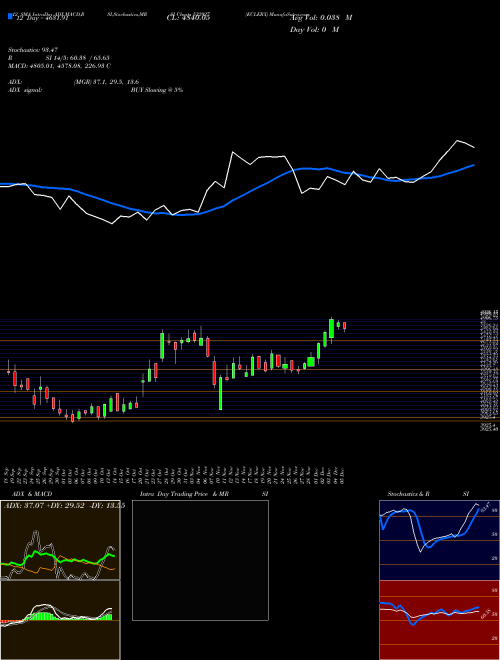This screenshot has height=660, width=500.
Task: Click the blue SMA legend square
Action: coord(11,17)
